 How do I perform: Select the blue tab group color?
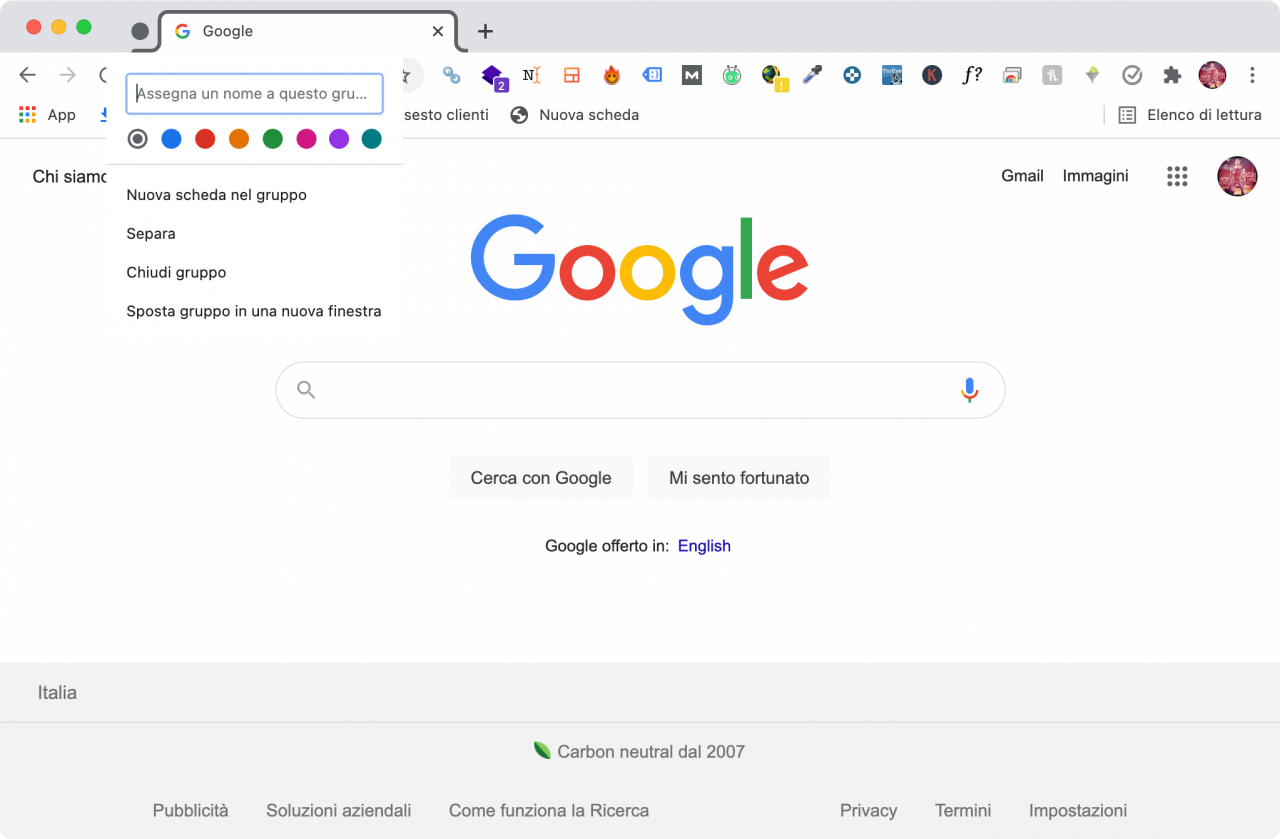tap(171, 139)
